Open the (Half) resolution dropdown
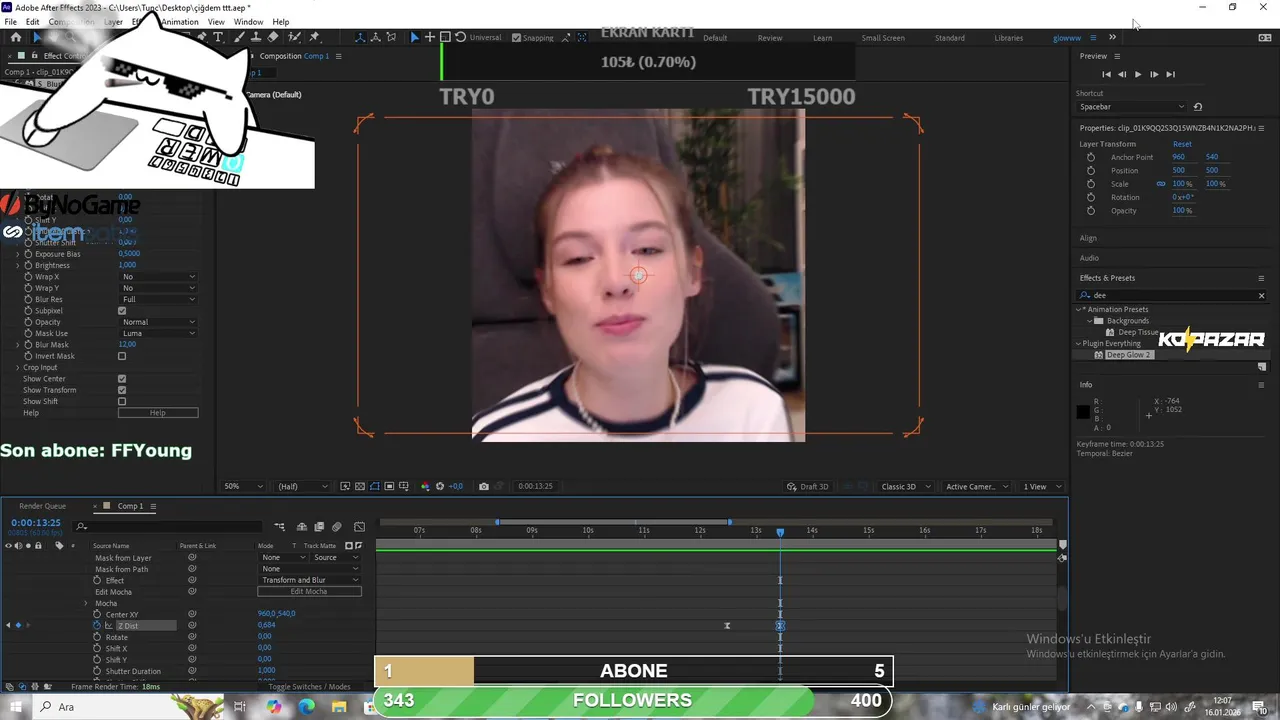The image size is (1280, 720). 302,486
